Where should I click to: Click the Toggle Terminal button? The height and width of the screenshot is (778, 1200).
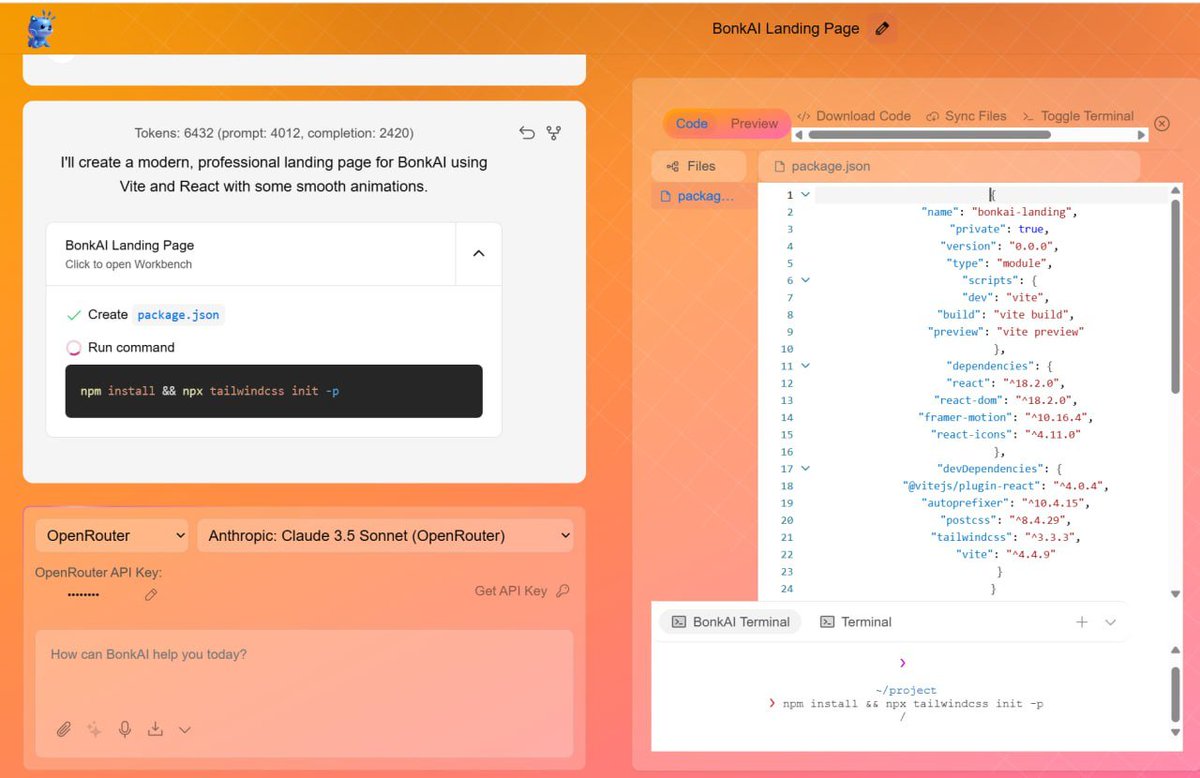pos(1077,116)
